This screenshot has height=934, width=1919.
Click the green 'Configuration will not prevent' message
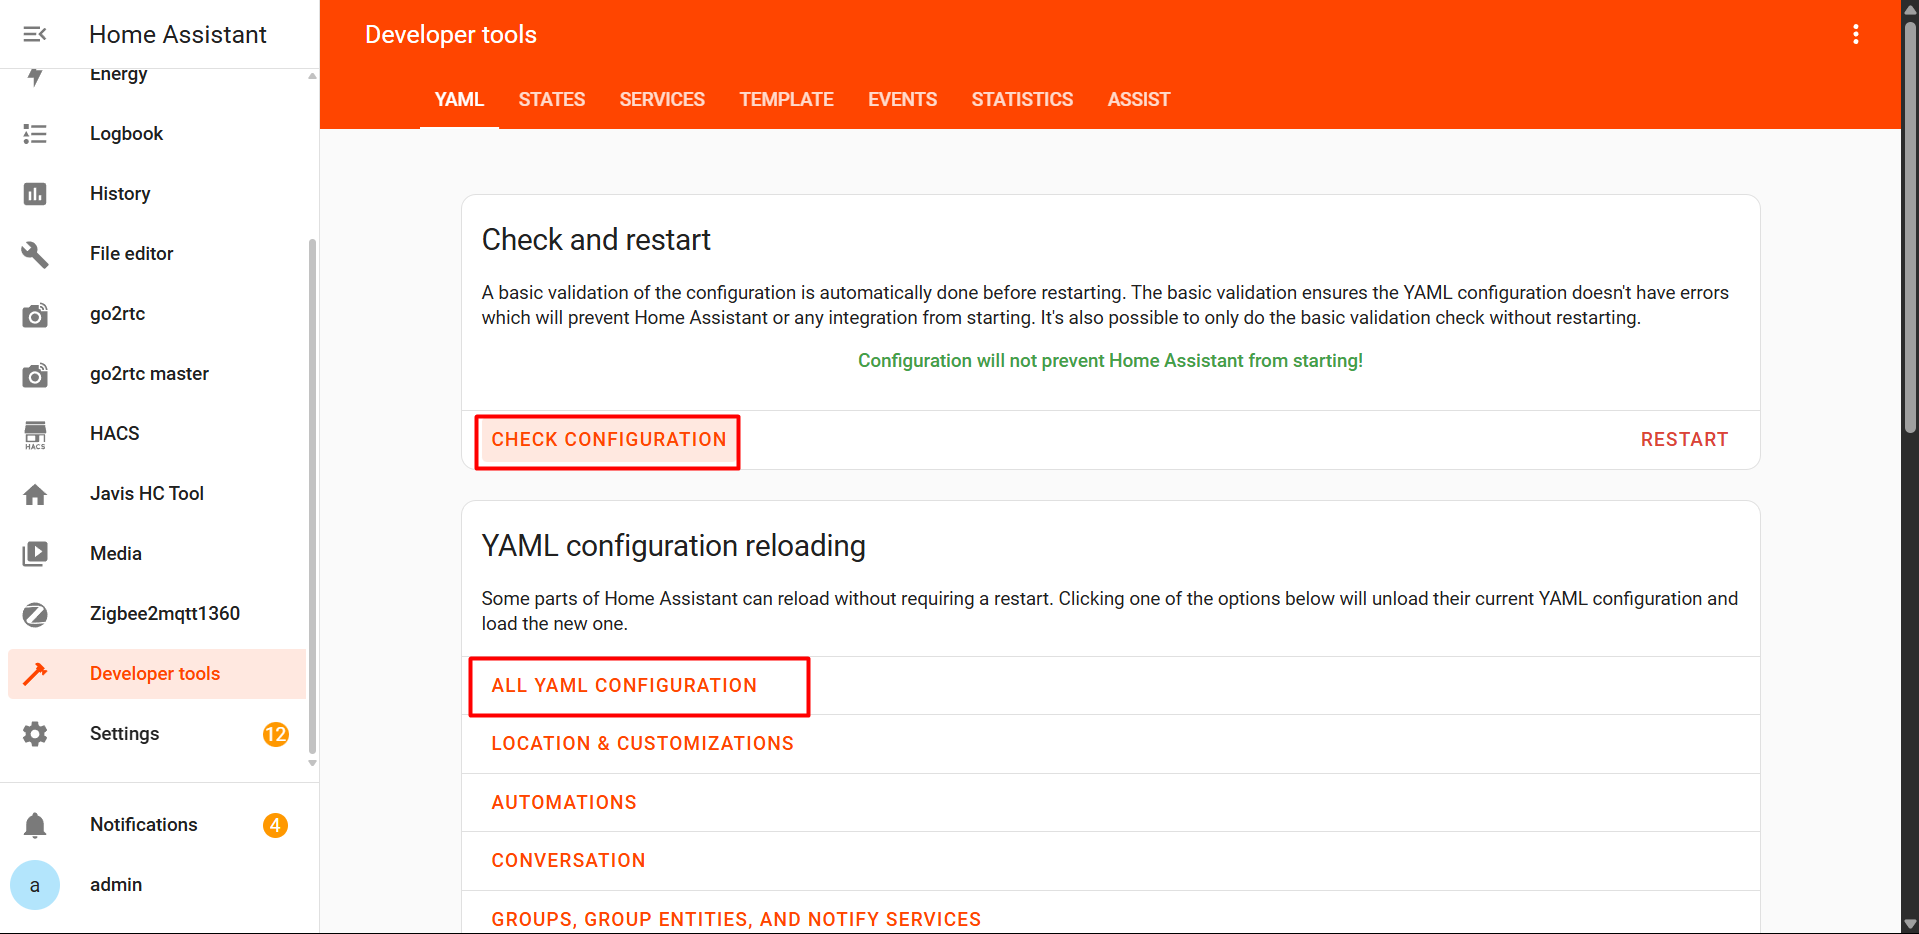[1110, 361]
